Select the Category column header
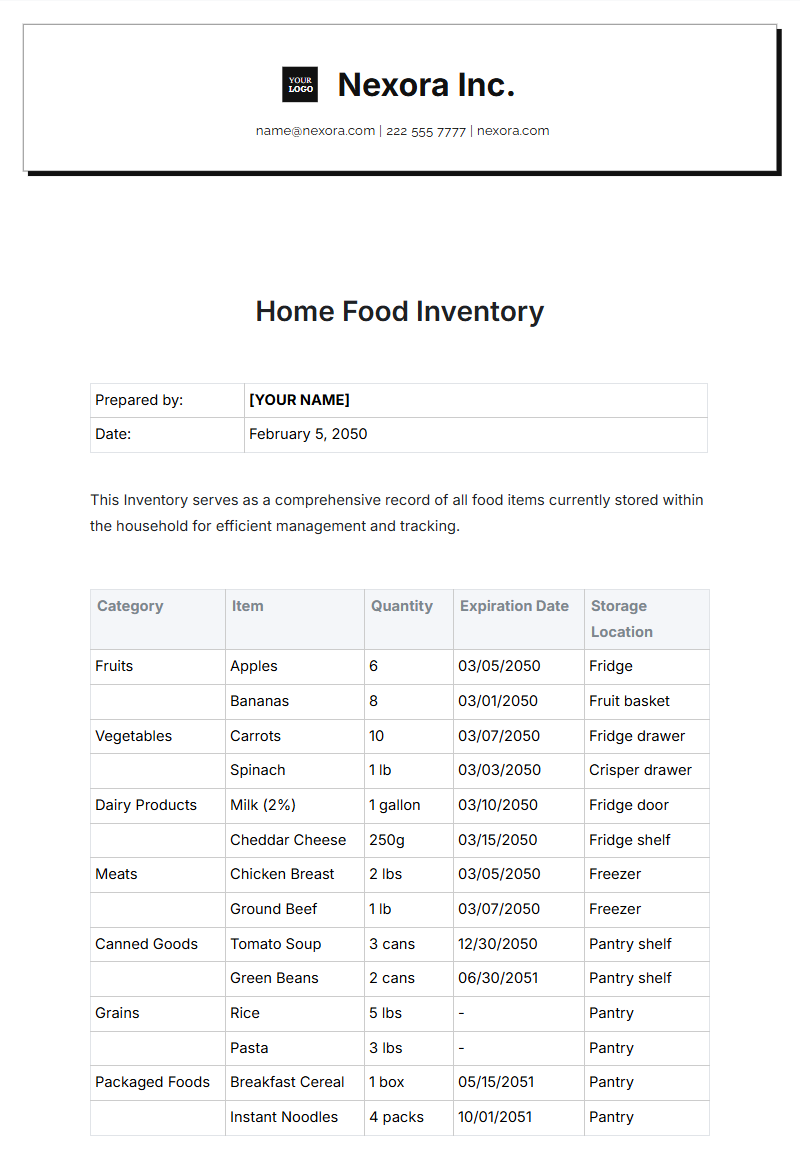Image resolution: width=800 pixels, height=1159 pixels. 130,606
